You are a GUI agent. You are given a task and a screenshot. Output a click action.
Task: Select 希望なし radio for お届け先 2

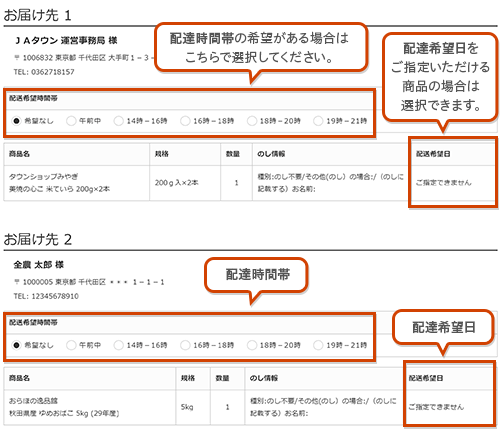(16, 345)
